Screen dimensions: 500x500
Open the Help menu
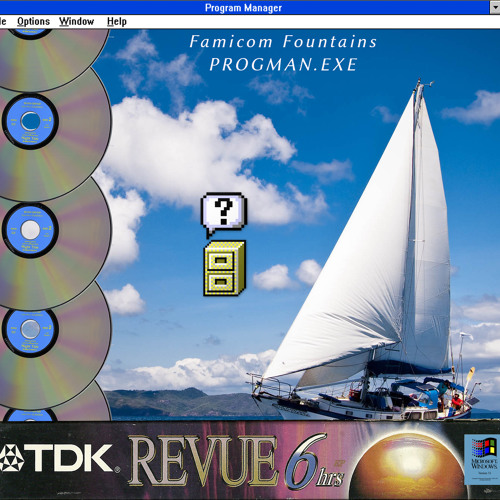[117, 22]
